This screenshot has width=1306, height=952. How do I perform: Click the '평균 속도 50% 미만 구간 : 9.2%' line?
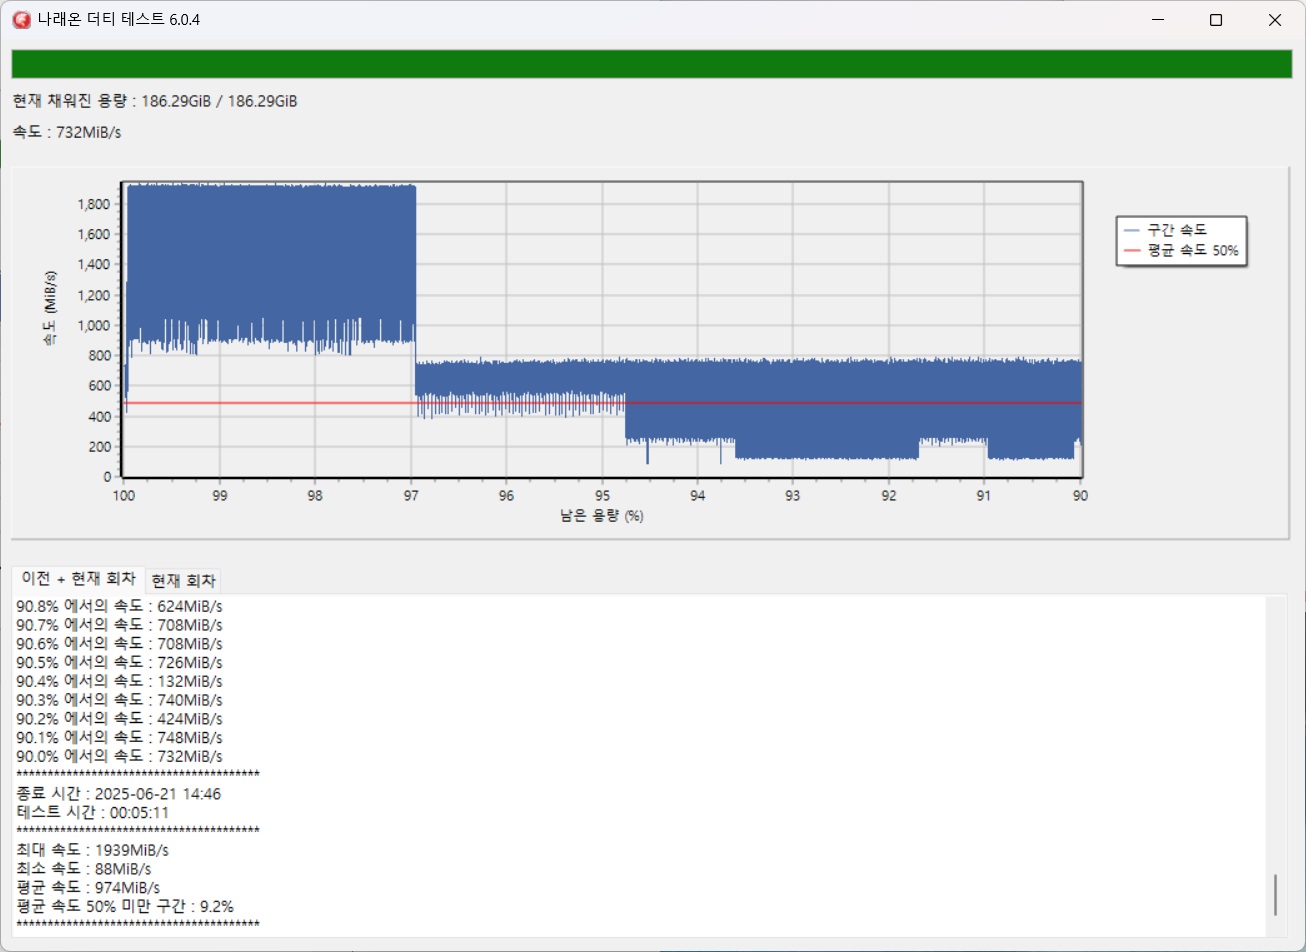(125, 906)
